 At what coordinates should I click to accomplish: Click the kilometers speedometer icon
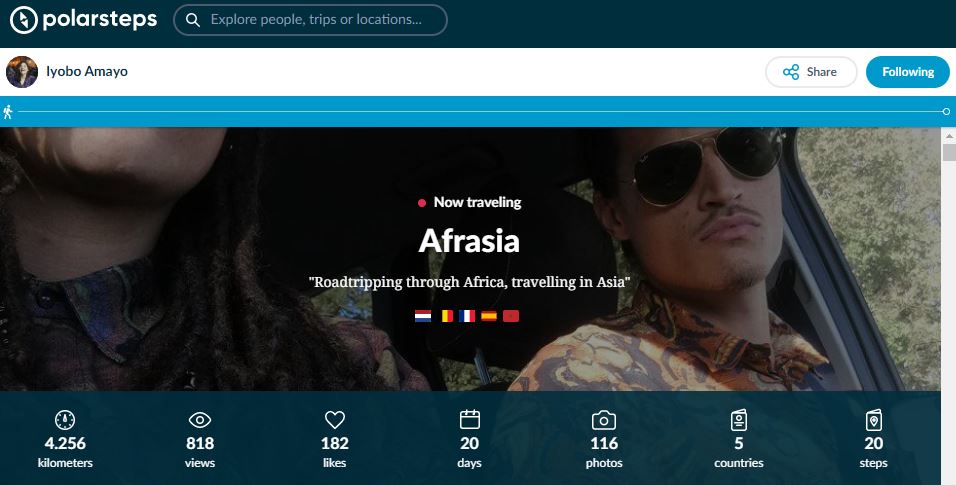point(65,420)
